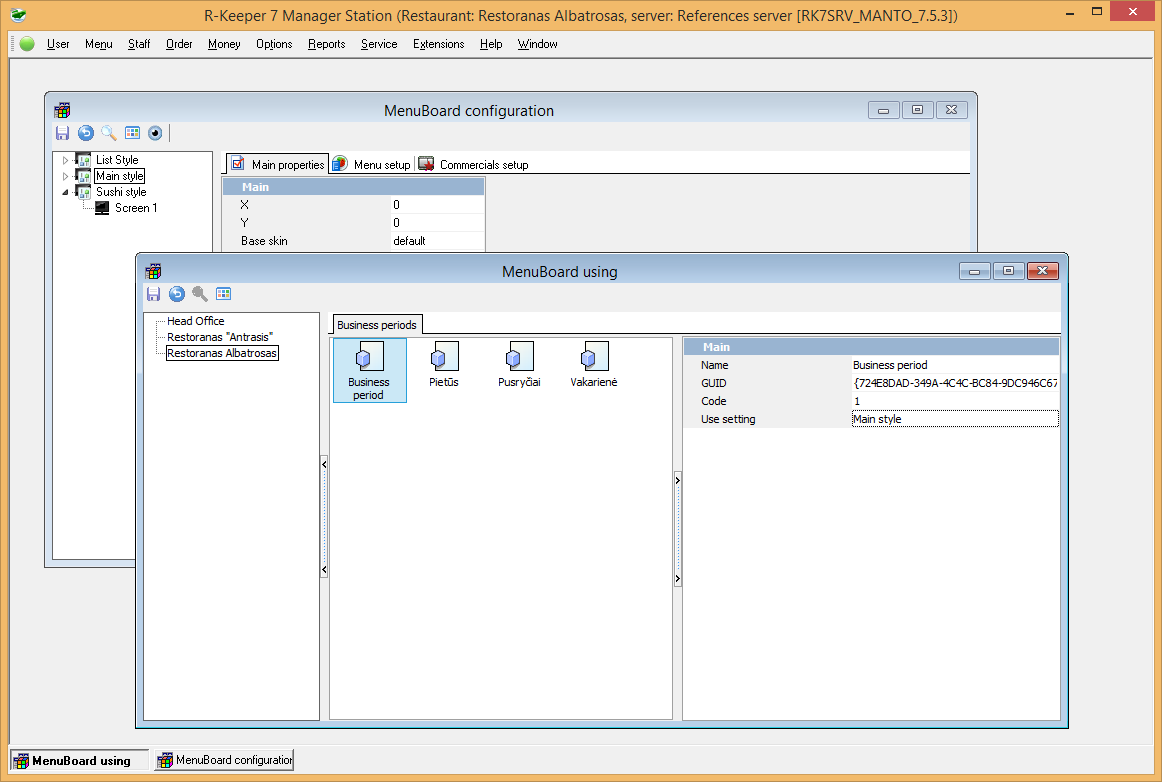This screenshot has width=1162, height=782.
Task: Activate MenuBoard configuration taskbar button
Action: 225,761
